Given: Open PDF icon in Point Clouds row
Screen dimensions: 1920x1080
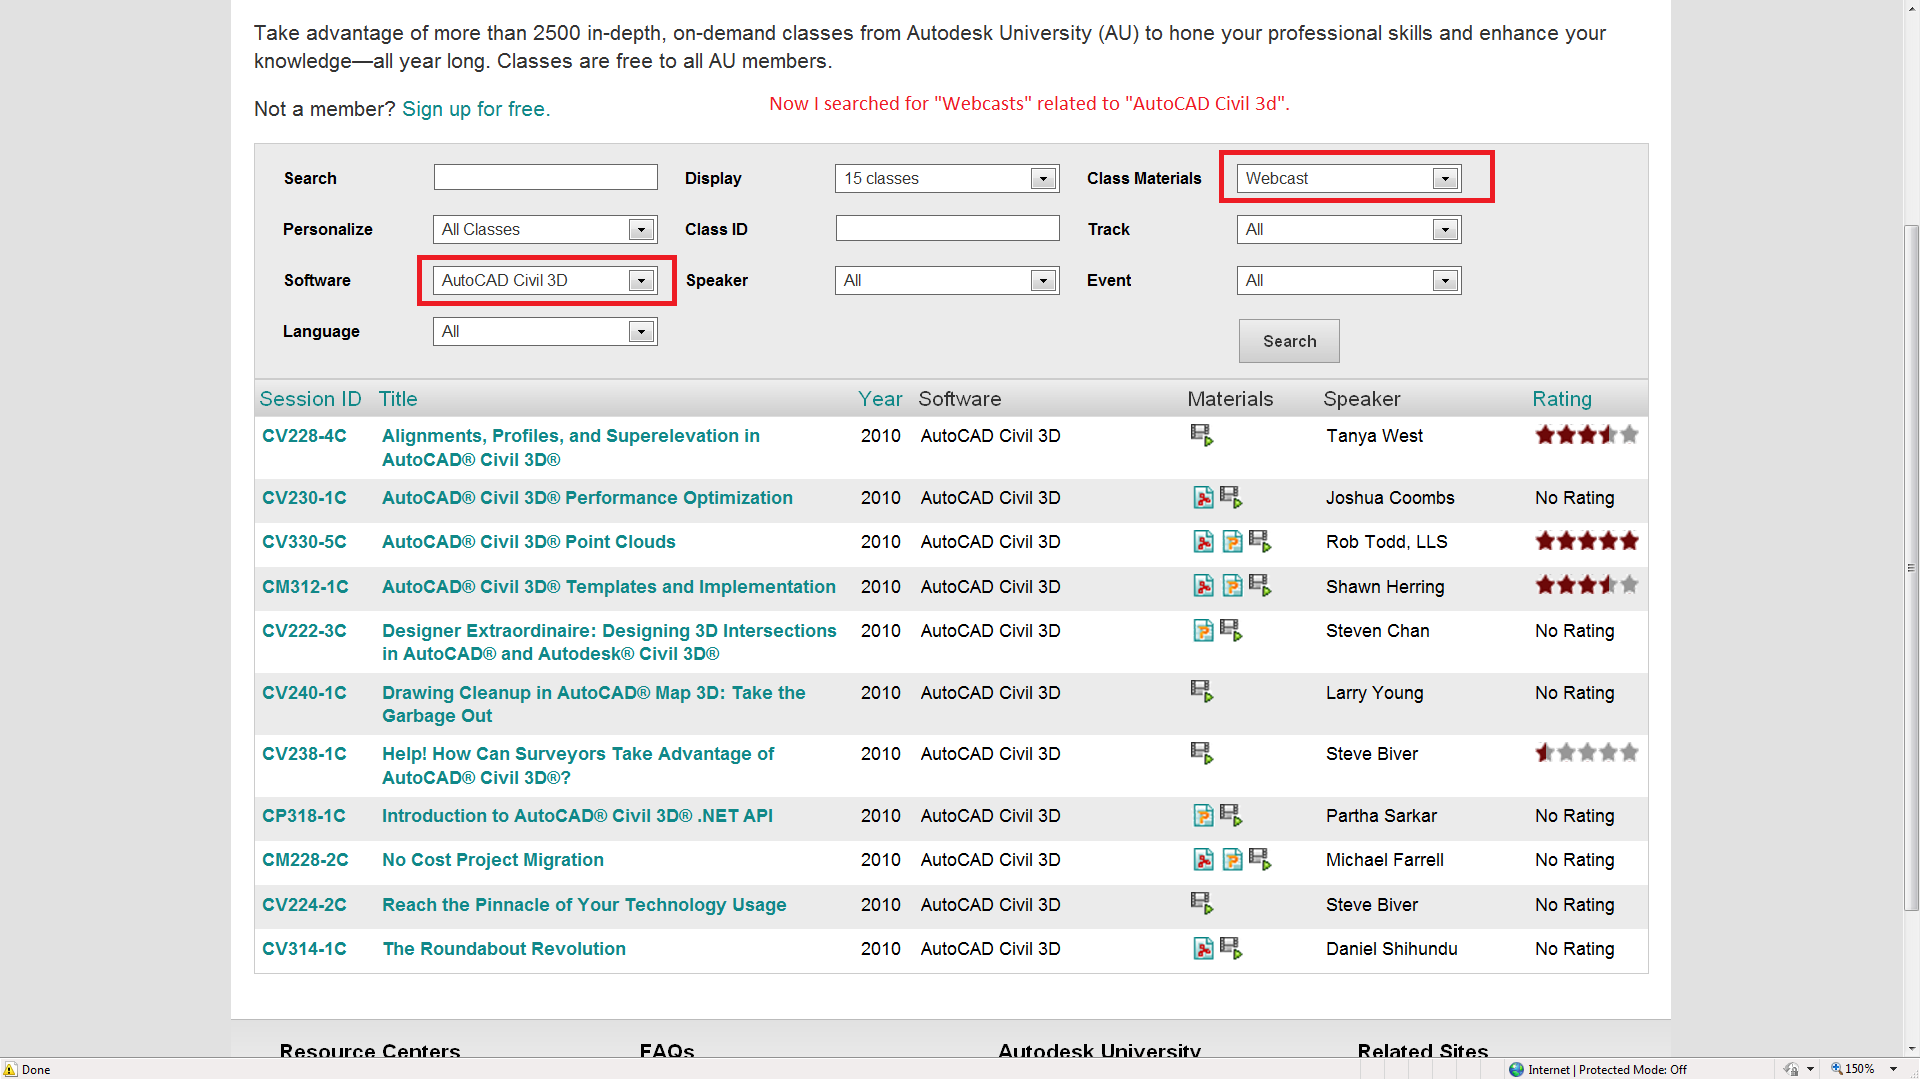Looking at the screenshot, I should click(x=1203, y=542).
